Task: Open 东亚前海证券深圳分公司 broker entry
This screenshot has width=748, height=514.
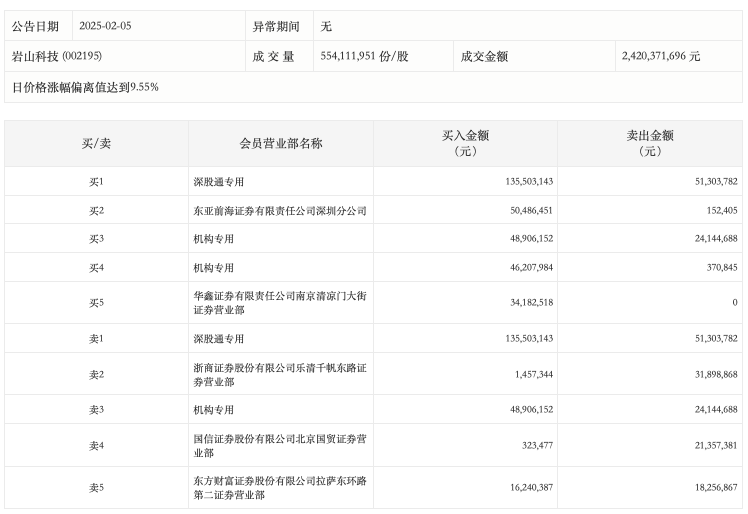Action: [x=279, y=211]
